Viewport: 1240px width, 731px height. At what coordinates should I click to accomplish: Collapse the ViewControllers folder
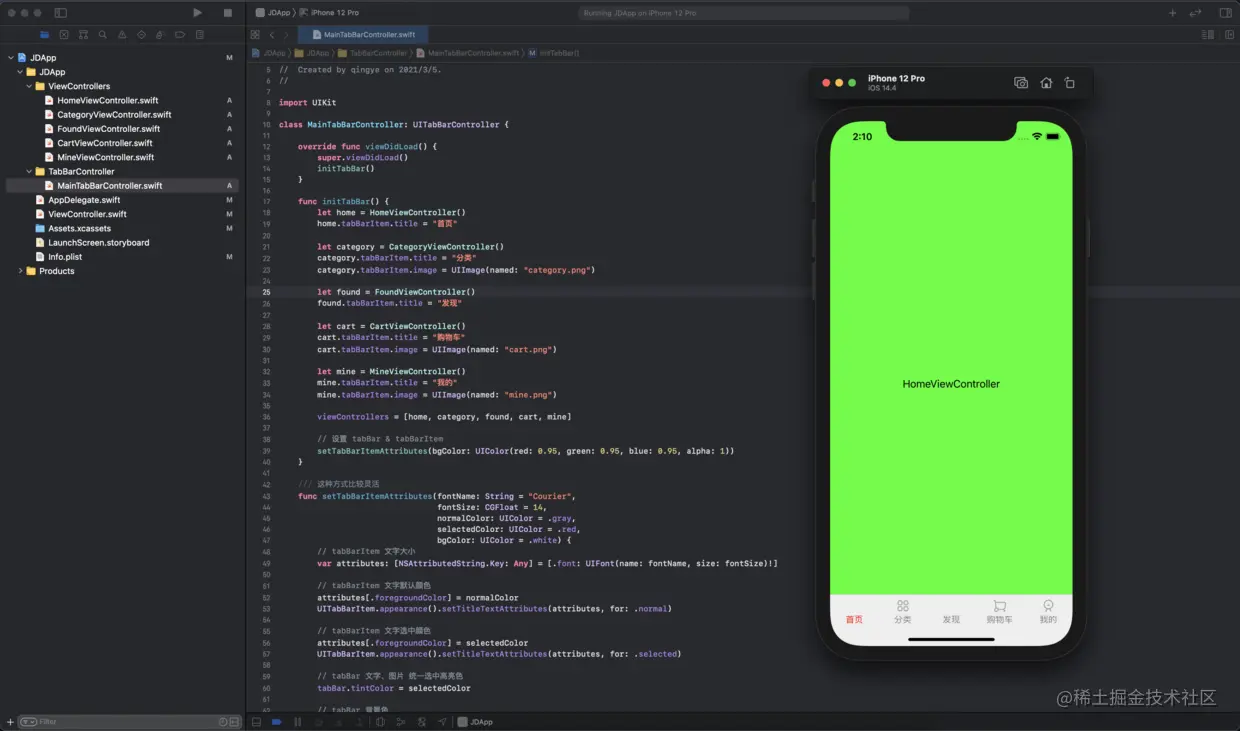(28, 86)
